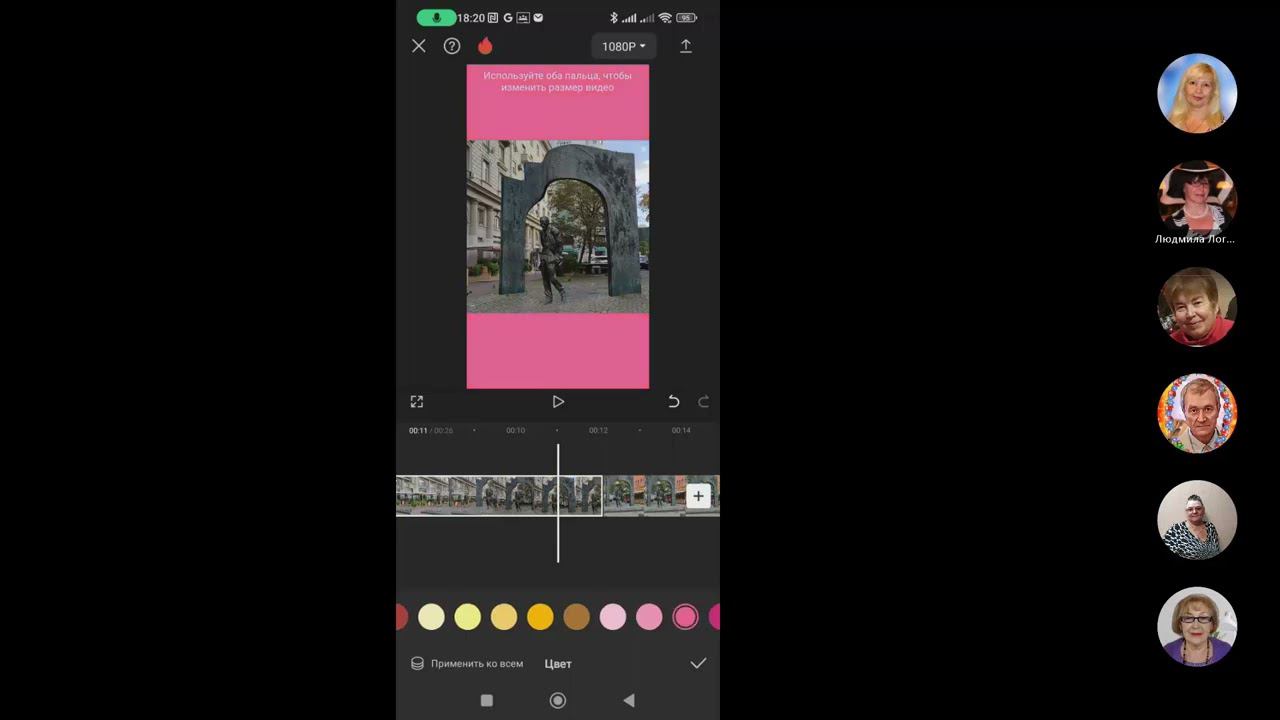
Task: Confirm color with the checkmark icon
Action: coord(698,663)
